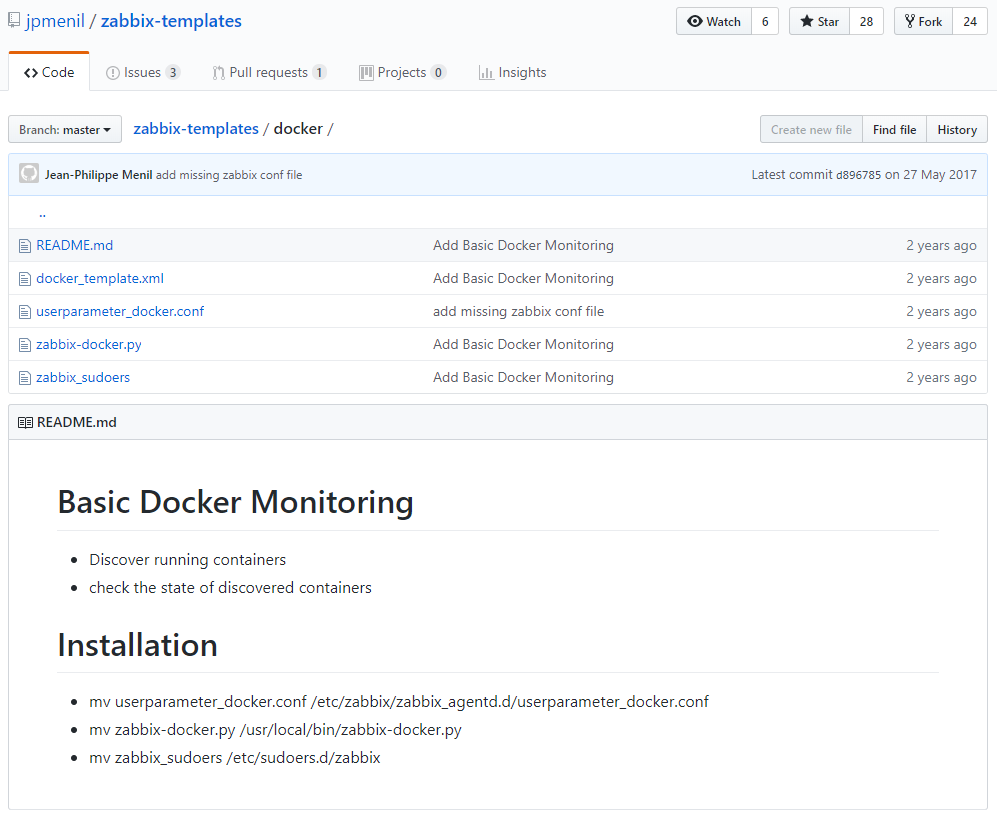Go to the Insights tab
The height and width of the screenshot is (818, 997).
(512, 73)
